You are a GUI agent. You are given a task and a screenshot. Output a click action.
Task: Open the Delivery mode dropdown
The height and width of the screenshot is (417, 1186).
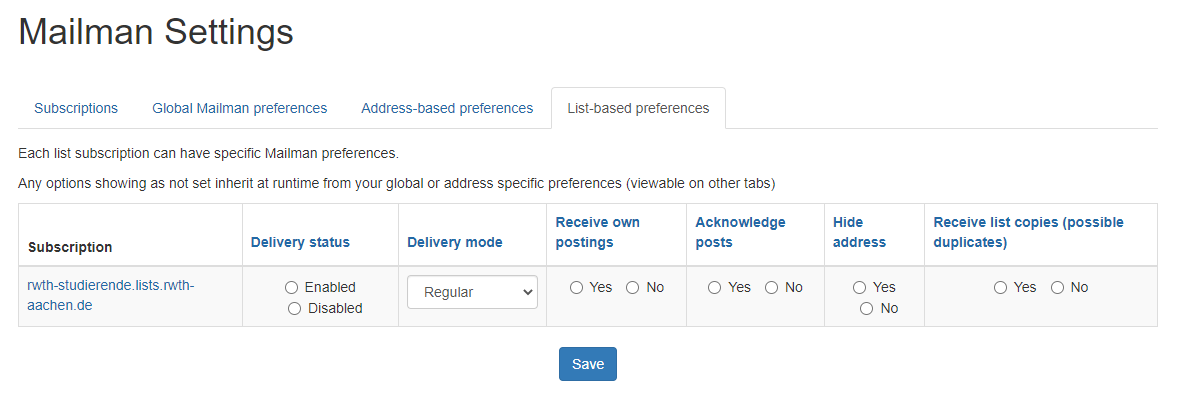472,292
